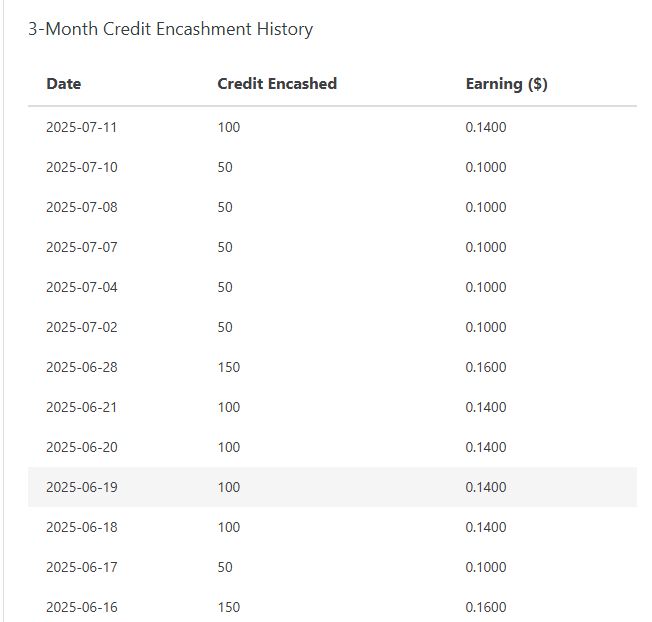Screen dimensions: 652x622
Task: Click the 2025-06-20 date entry
Action: click(81, 447)
